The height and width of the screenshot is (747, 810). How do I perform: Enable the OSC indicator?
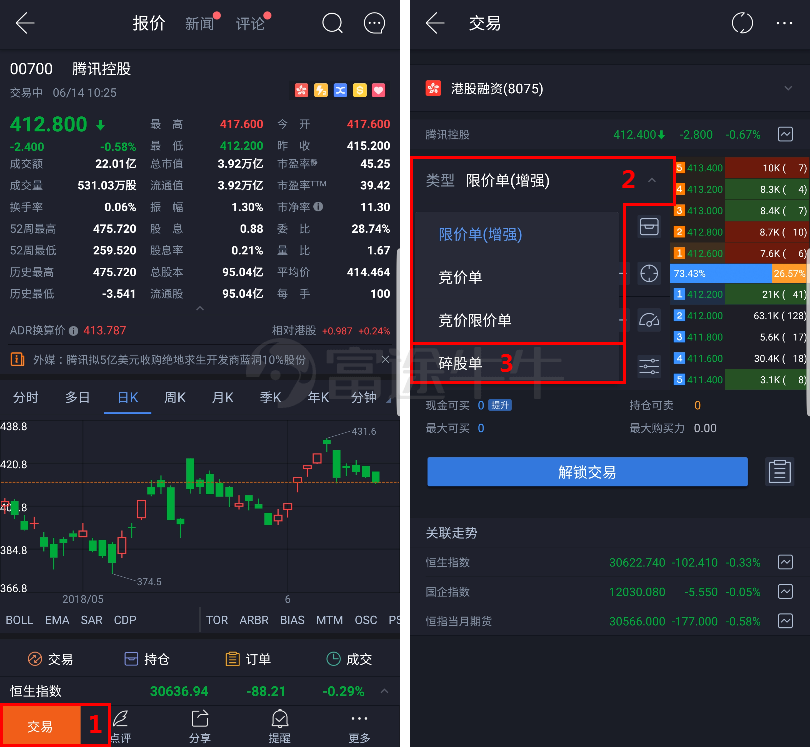[366, 620]
